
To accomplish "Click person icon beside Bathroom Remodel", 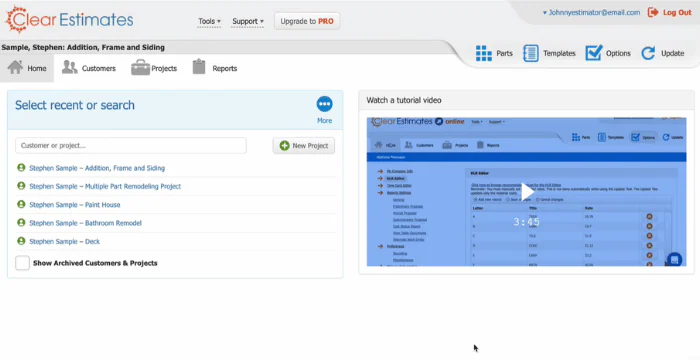I will (x=21, y=222).
